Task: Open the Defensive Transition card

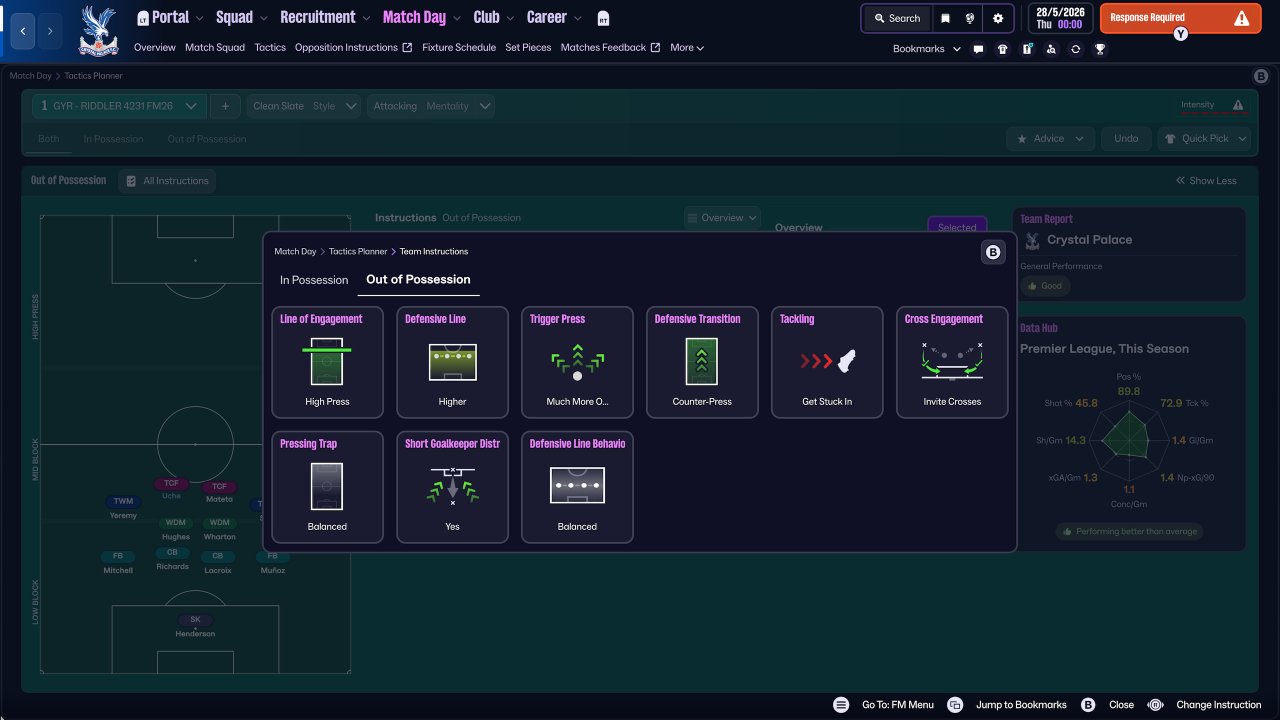Action: (x=702, y=362)
